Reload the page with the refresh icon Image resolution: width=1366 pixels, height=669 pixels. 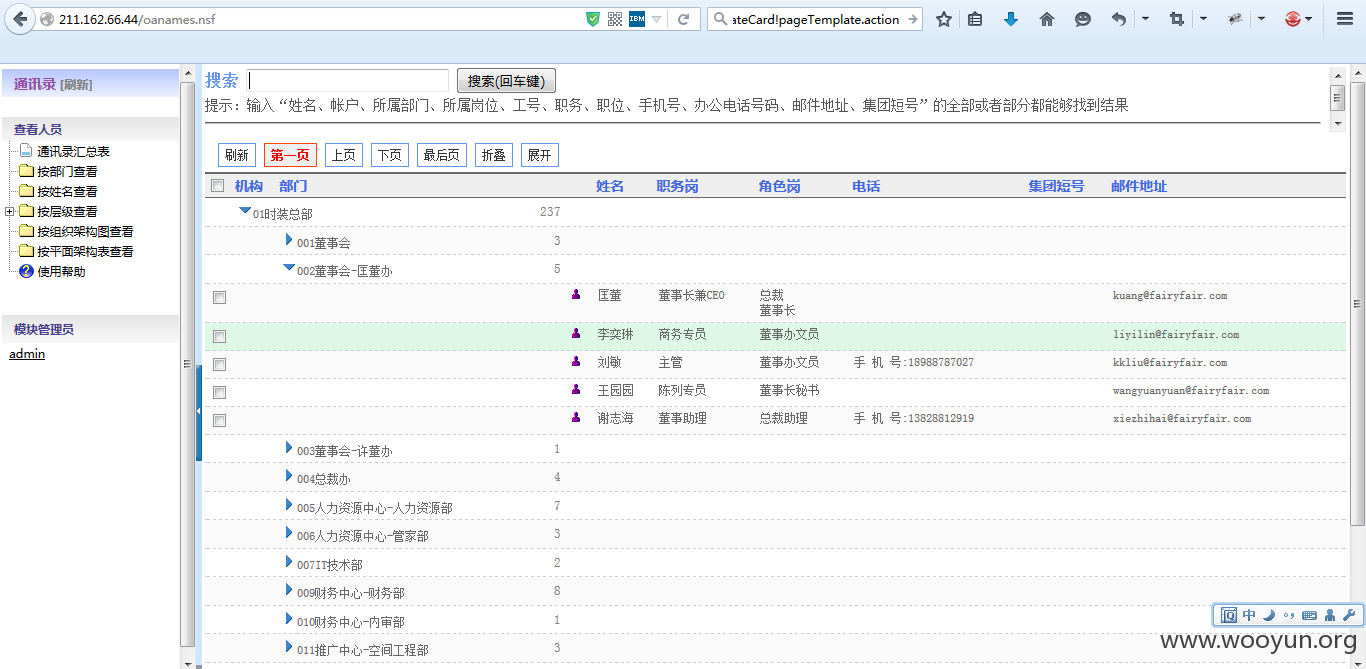click(x=684, y=19)
